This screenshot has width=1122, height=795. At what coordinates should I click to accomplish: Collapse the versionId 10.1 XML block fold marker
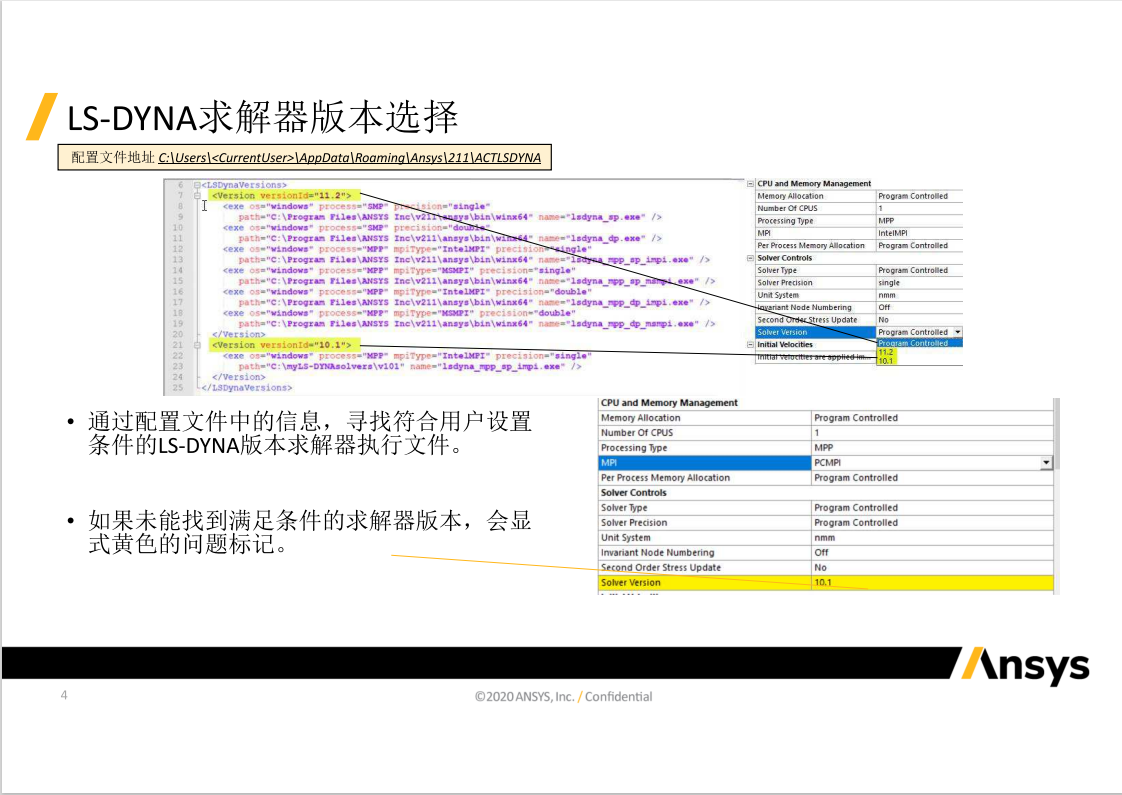[x=197, y=345]
